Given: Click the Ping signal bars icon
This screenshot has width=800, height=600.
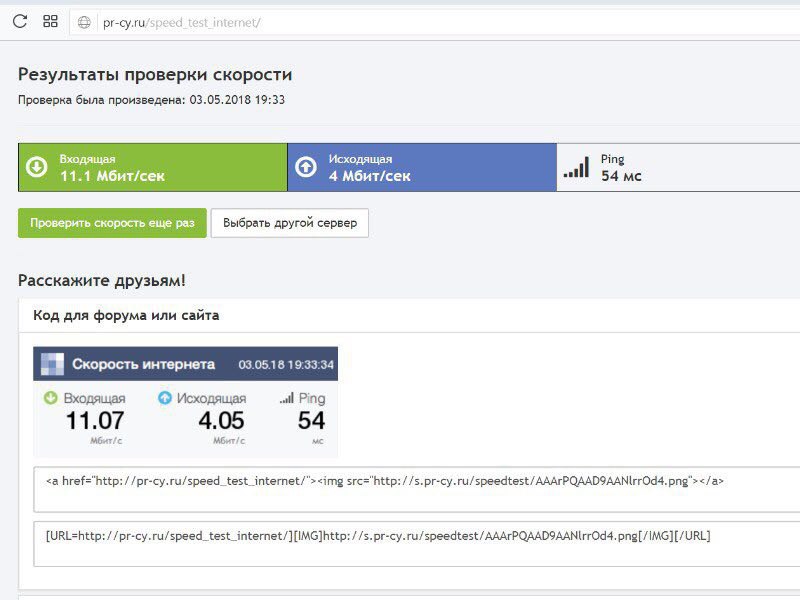Looking at the screenshot, I should click(x=577, y=167).
